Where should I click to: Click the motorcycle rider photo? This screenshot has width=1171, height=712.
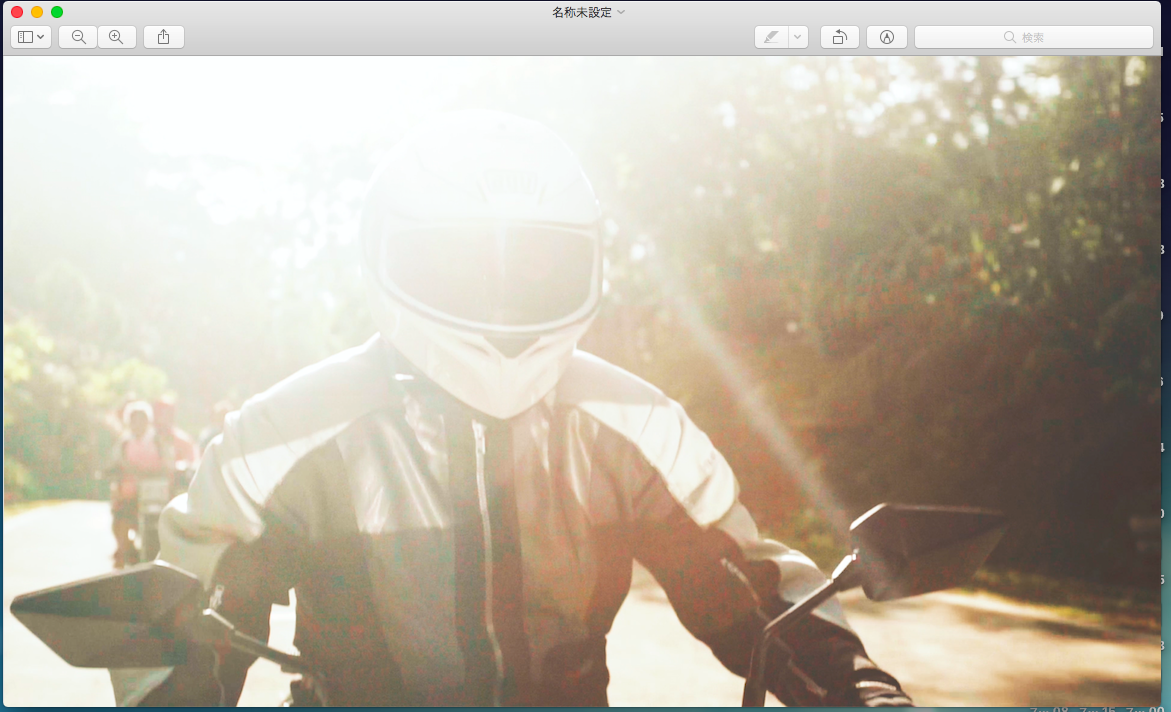582,381
